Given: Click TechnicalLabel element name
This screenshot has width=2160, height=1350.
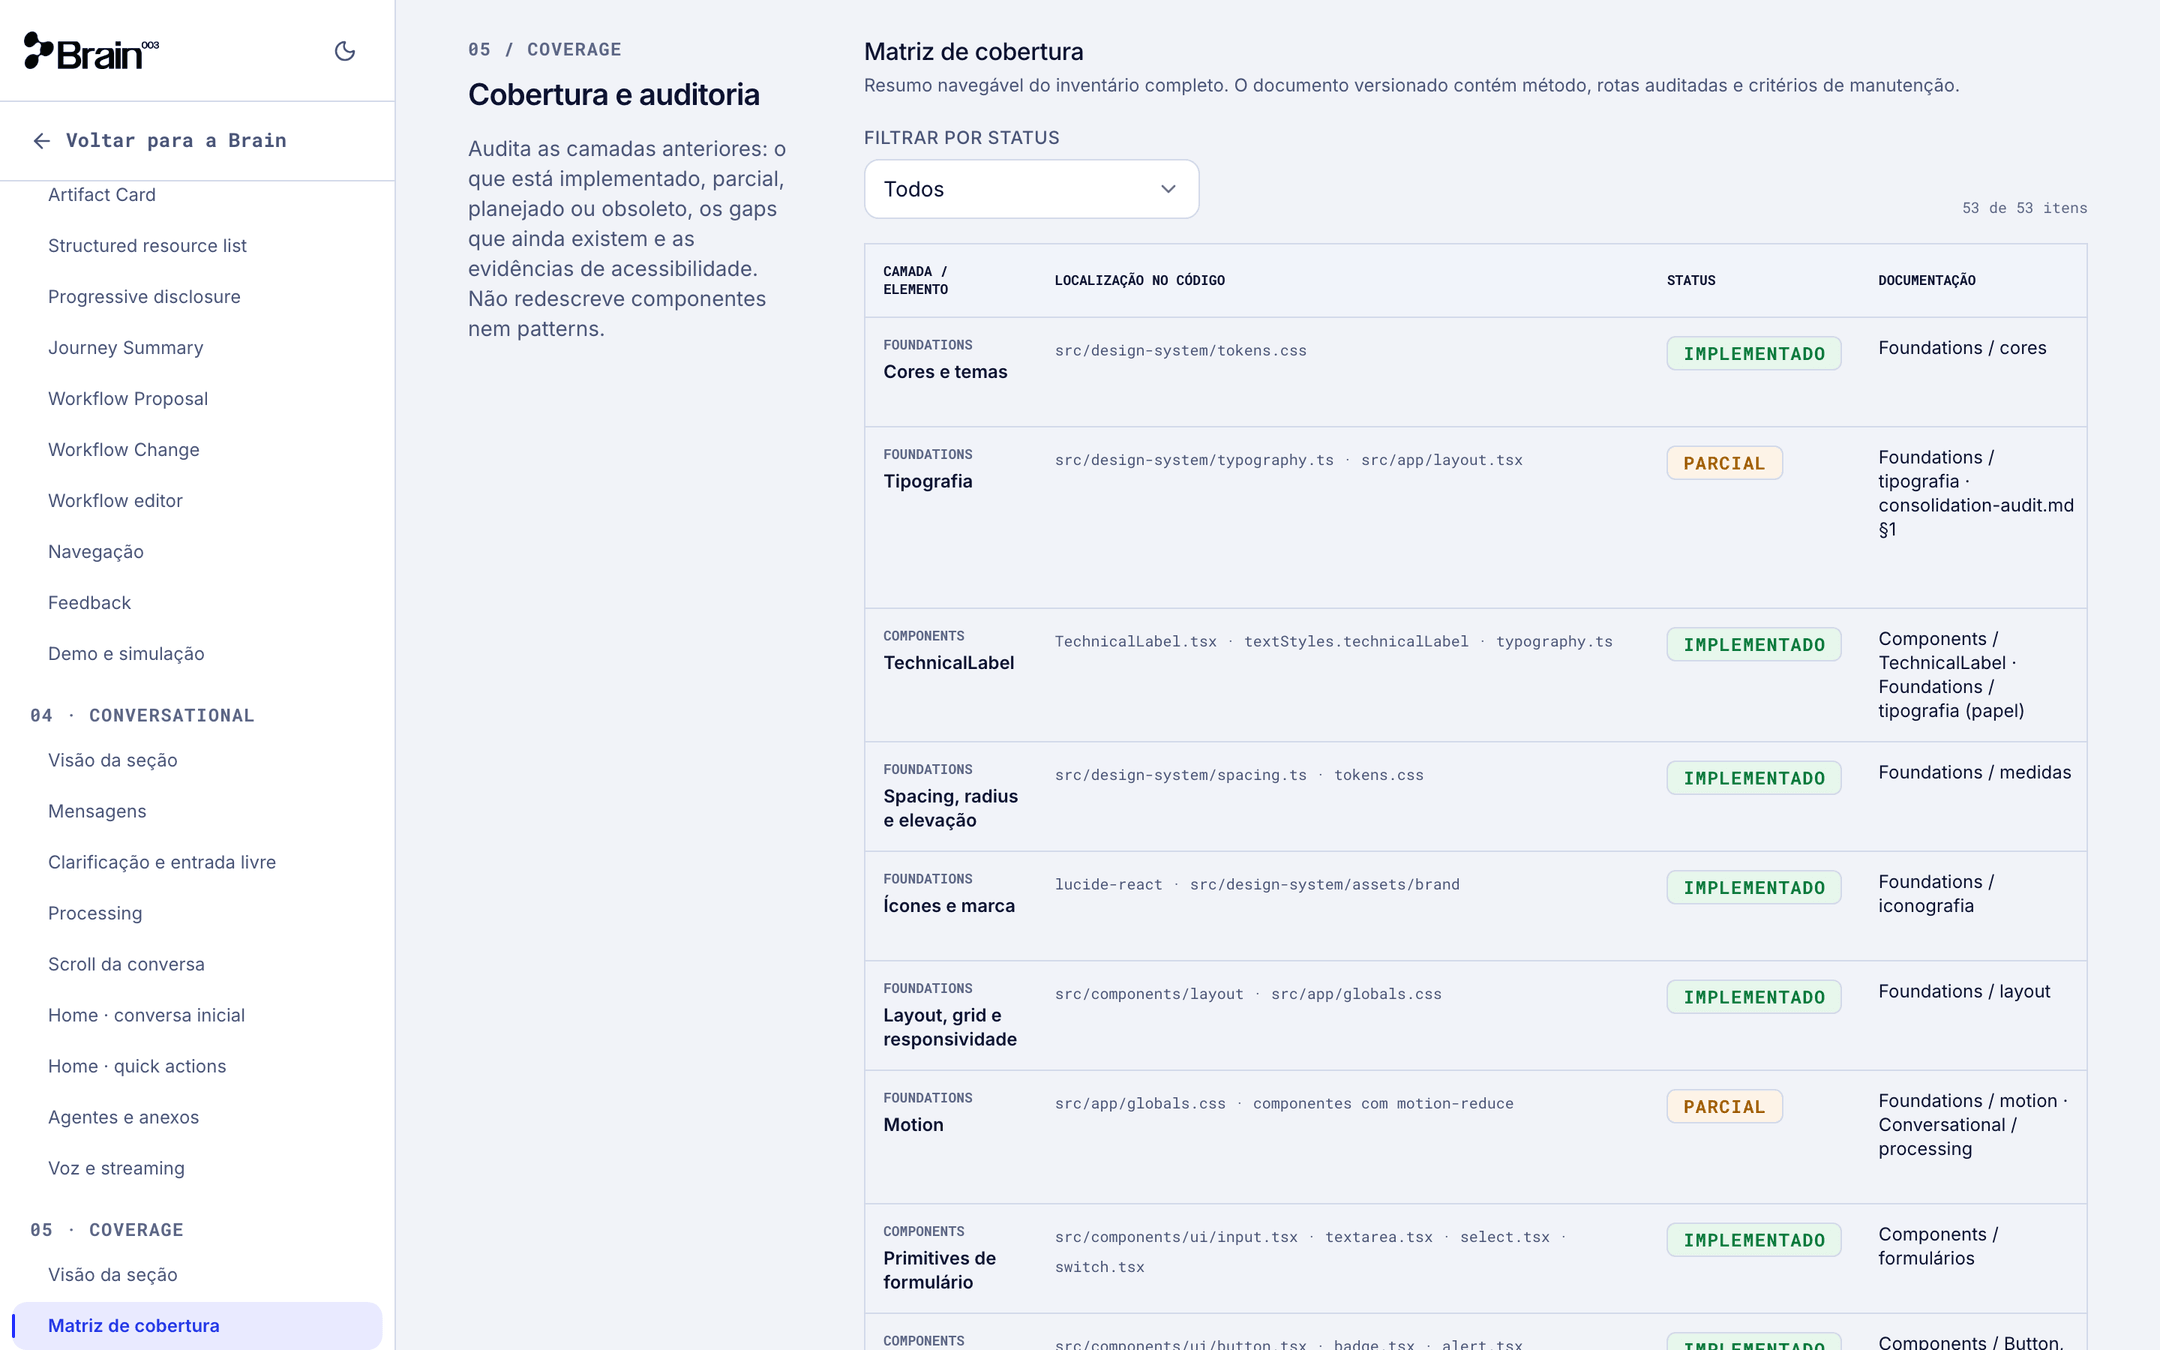Looking at the screenshot, I should coord(948,663).
